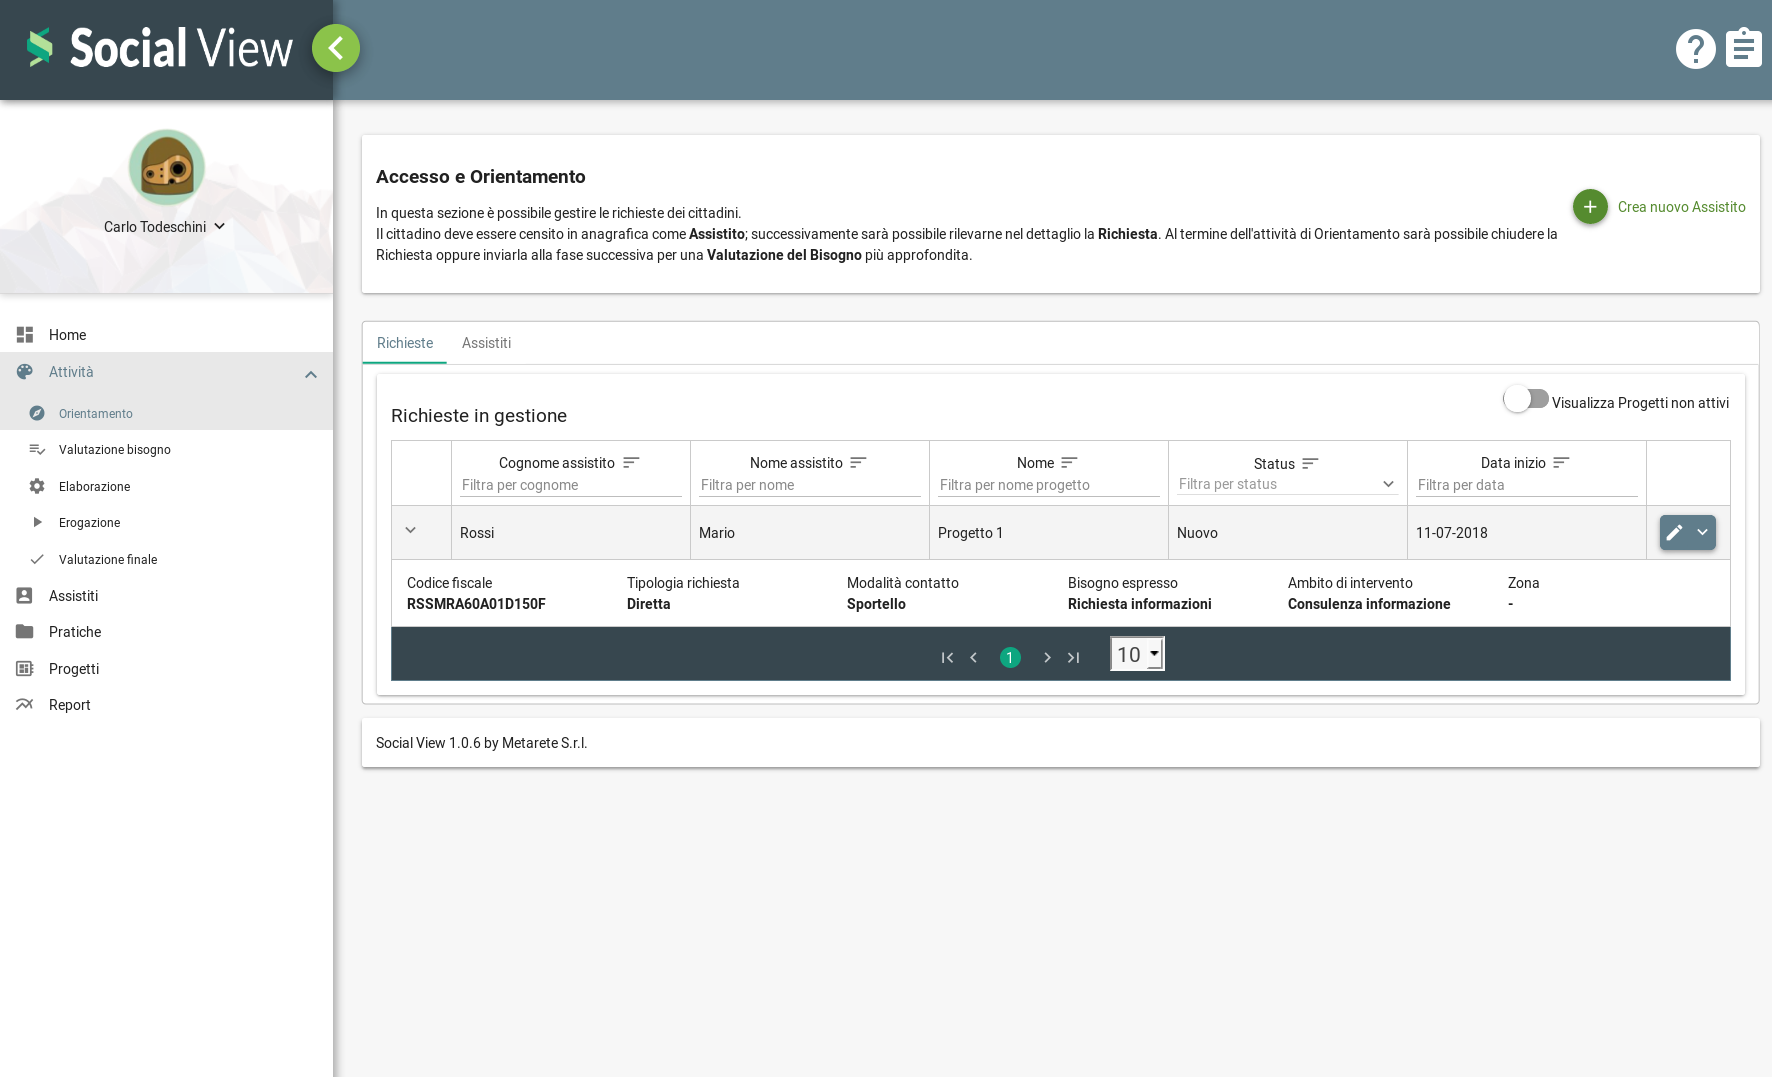Collapse the Attività menu section
This screenshot has height=1077, width=1772.
(x=311, y=374)
